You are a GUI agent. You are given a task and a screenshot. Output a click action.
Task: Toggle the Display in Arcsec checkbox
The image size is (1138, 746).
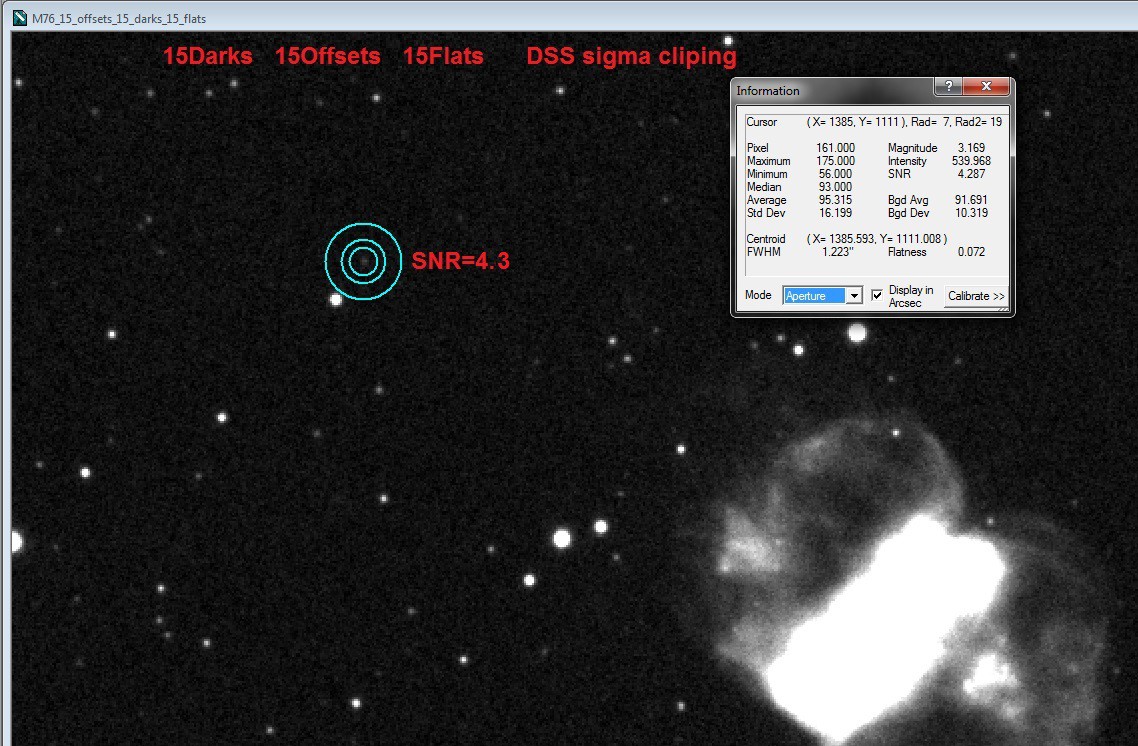[877, 293]
